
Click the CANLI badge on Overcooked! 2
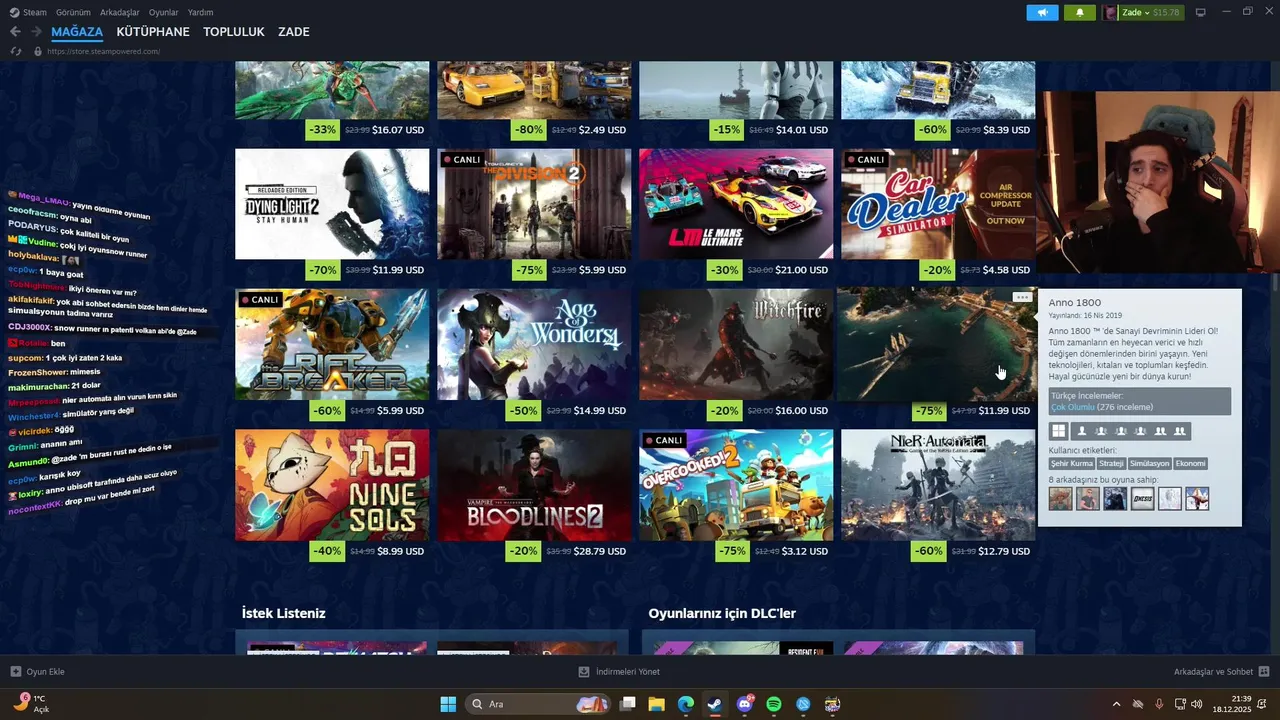tap(664, 440)
